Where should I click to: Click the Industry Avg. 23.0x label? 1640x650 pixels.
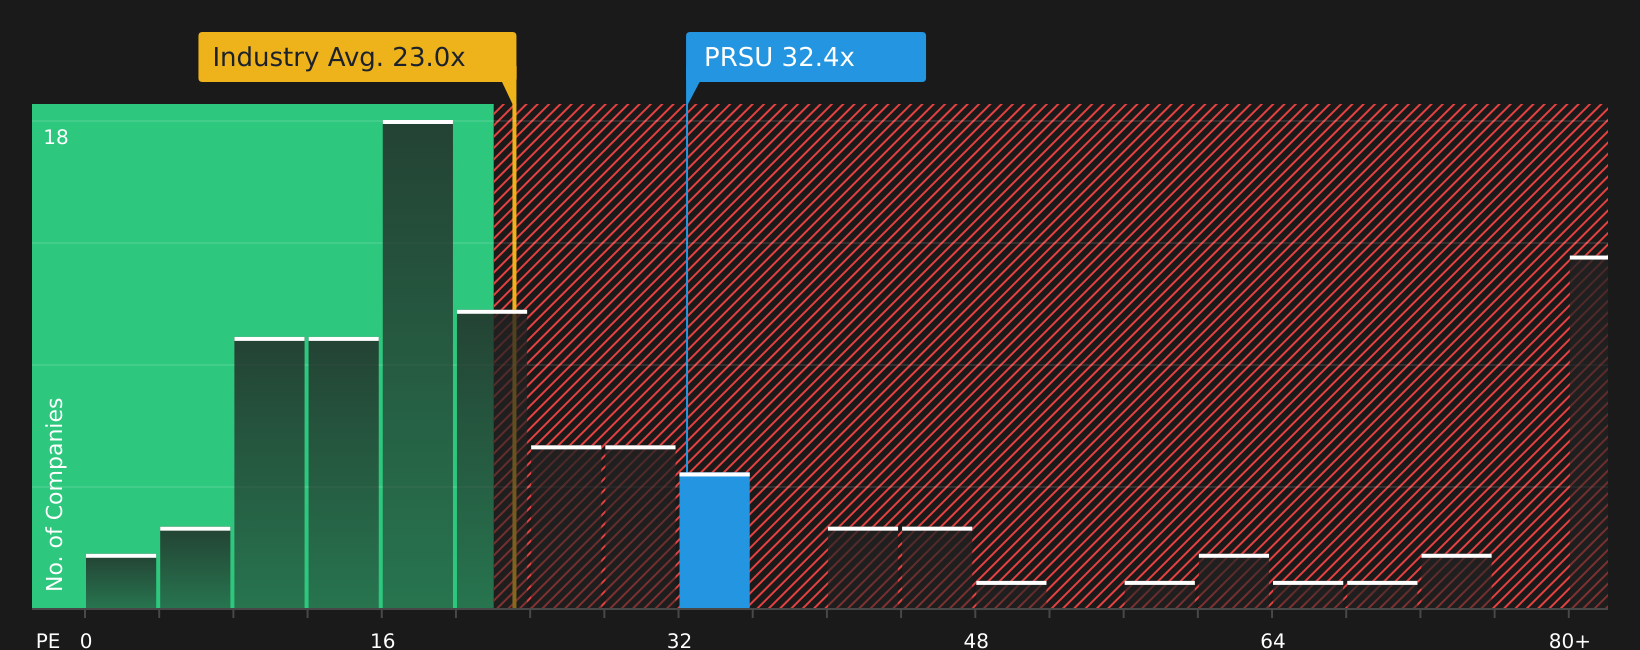pos(357,57)
